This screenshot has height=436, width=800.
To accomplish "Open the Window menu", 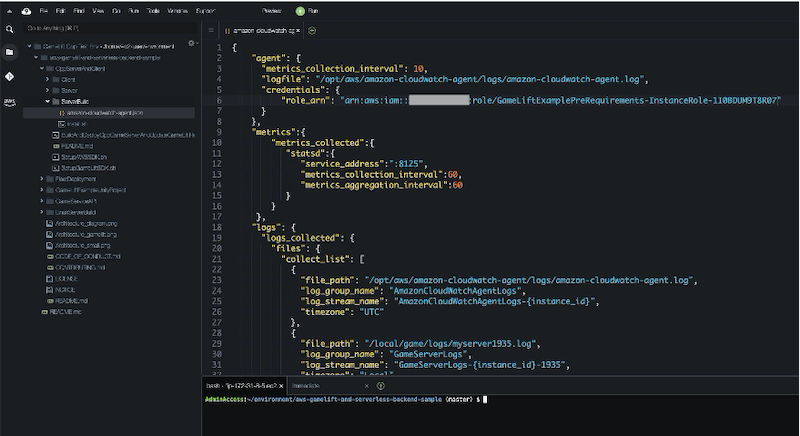I will click(178, 11).
